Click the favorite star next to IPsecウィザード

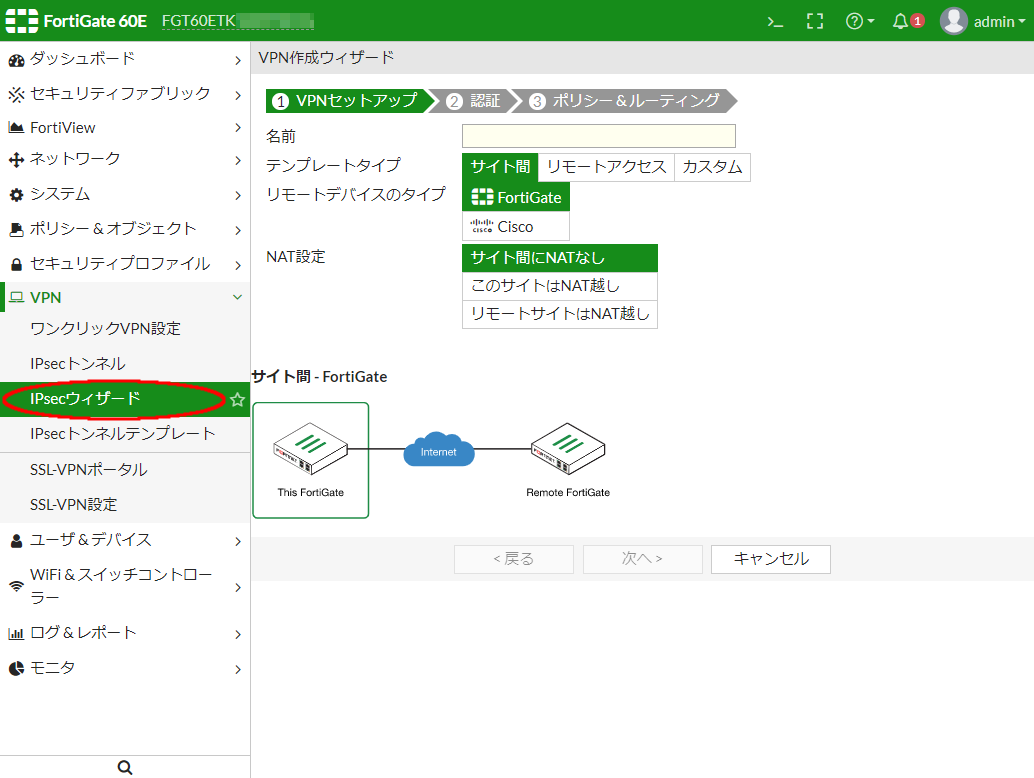coord(237,400)
